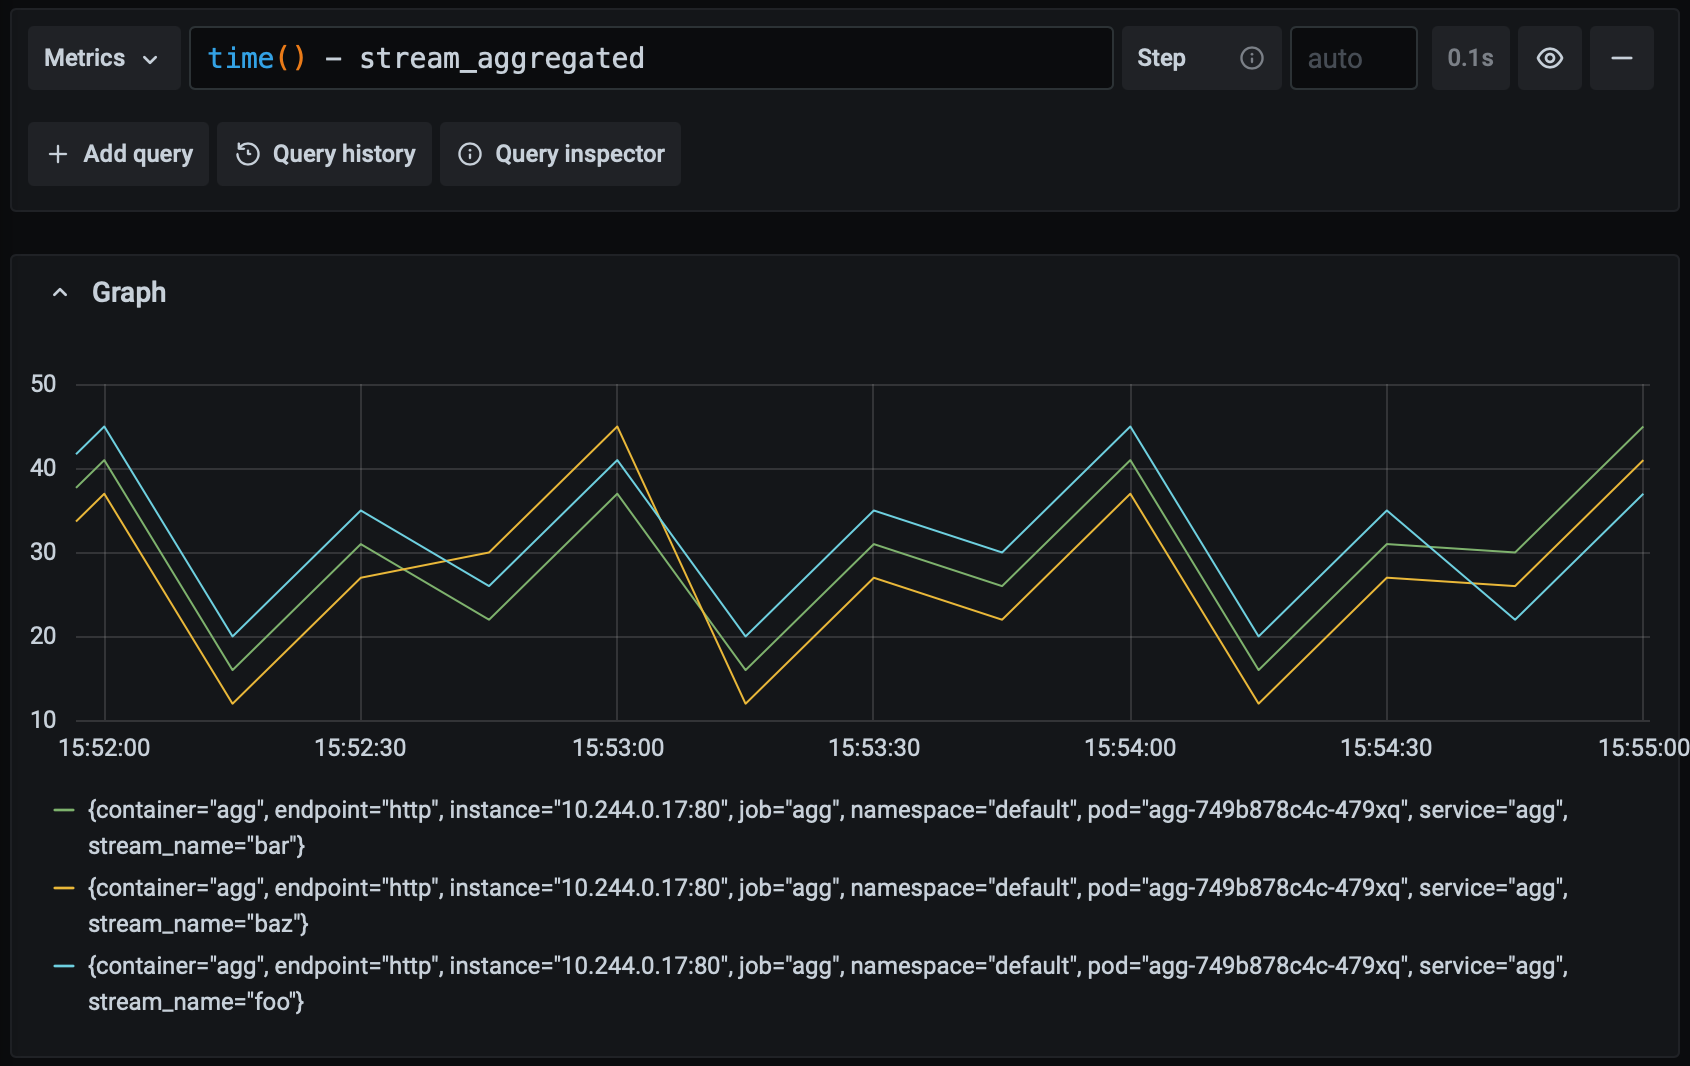This screenshot has height=1066, width=1690.
Task: Open the Query inspector
Action: 560,154
